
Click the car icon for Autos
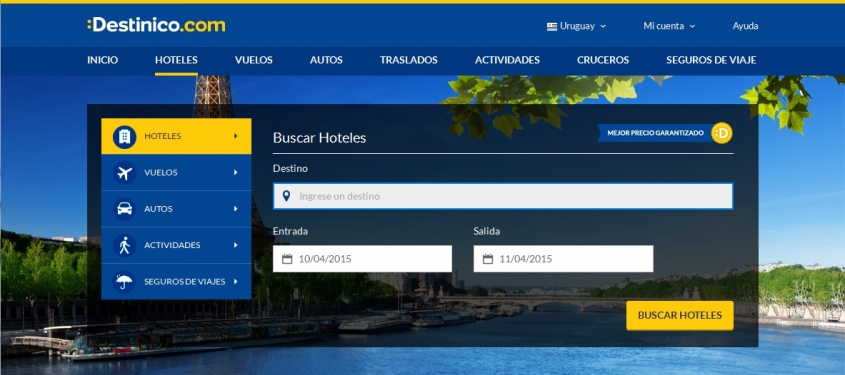pos(124,209)
